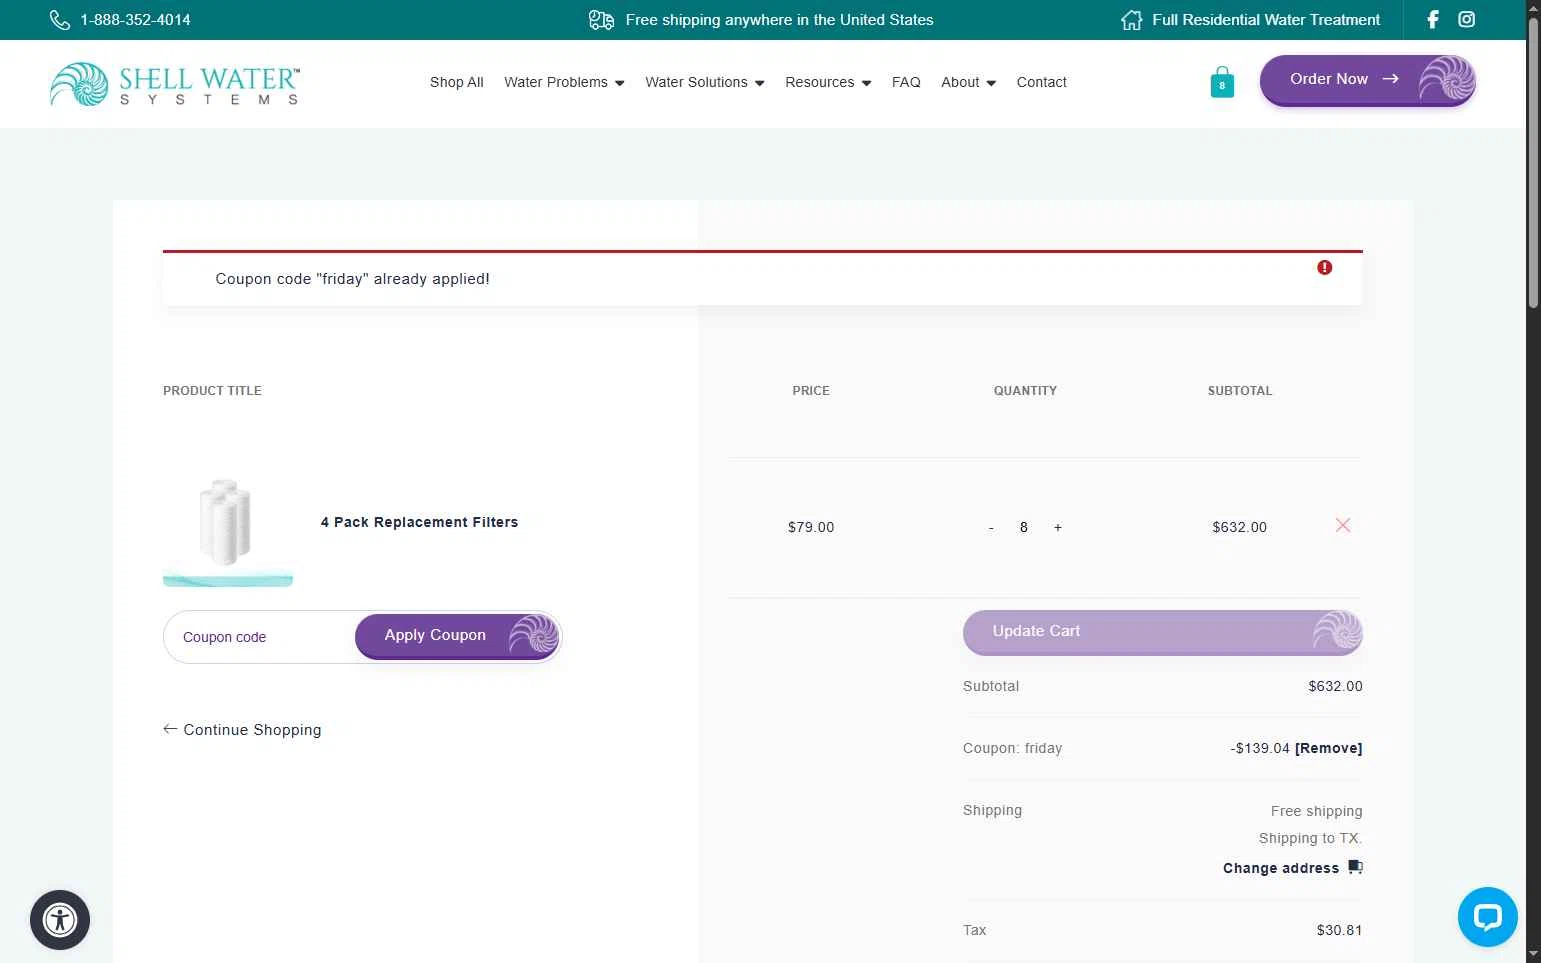
Task: Increase filter quantity with plus button
Action: tap(1058, 527)
